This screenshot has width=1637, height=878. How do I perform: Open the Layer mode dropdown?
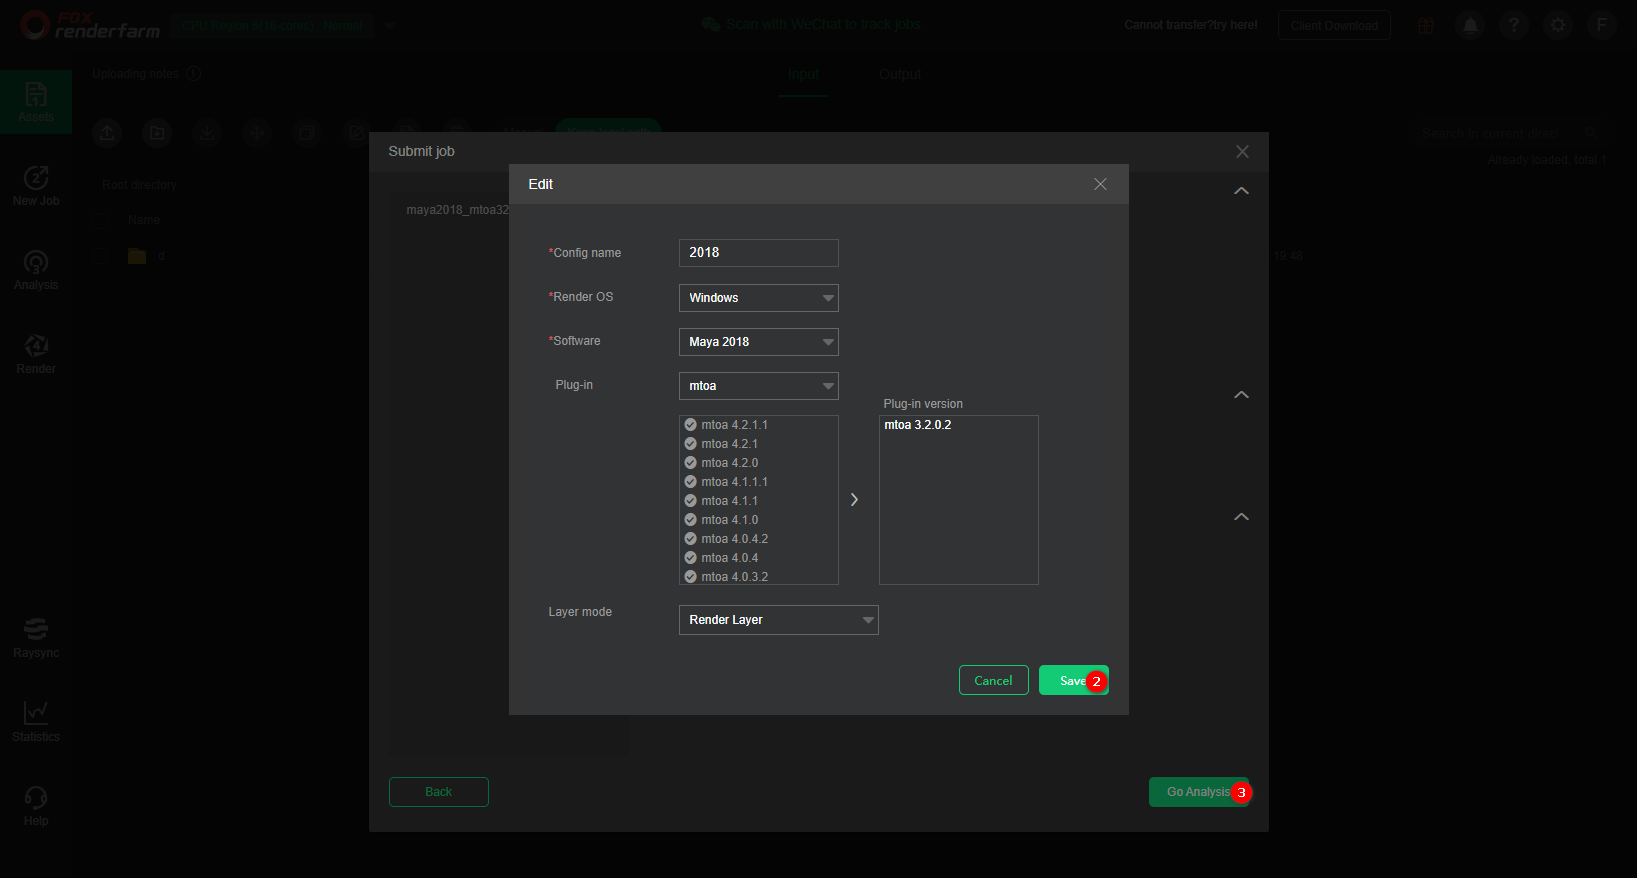point(778,620)
